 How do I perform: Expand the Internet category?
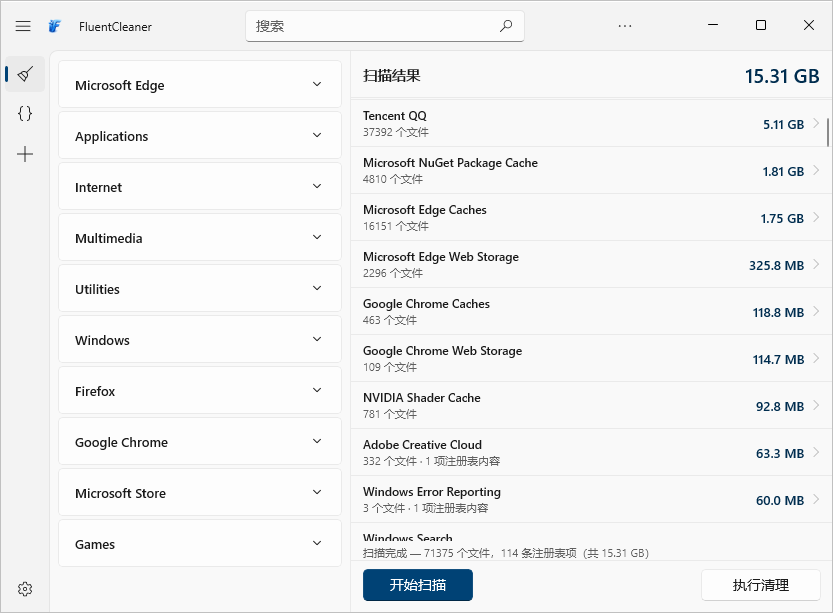(200, 186)
